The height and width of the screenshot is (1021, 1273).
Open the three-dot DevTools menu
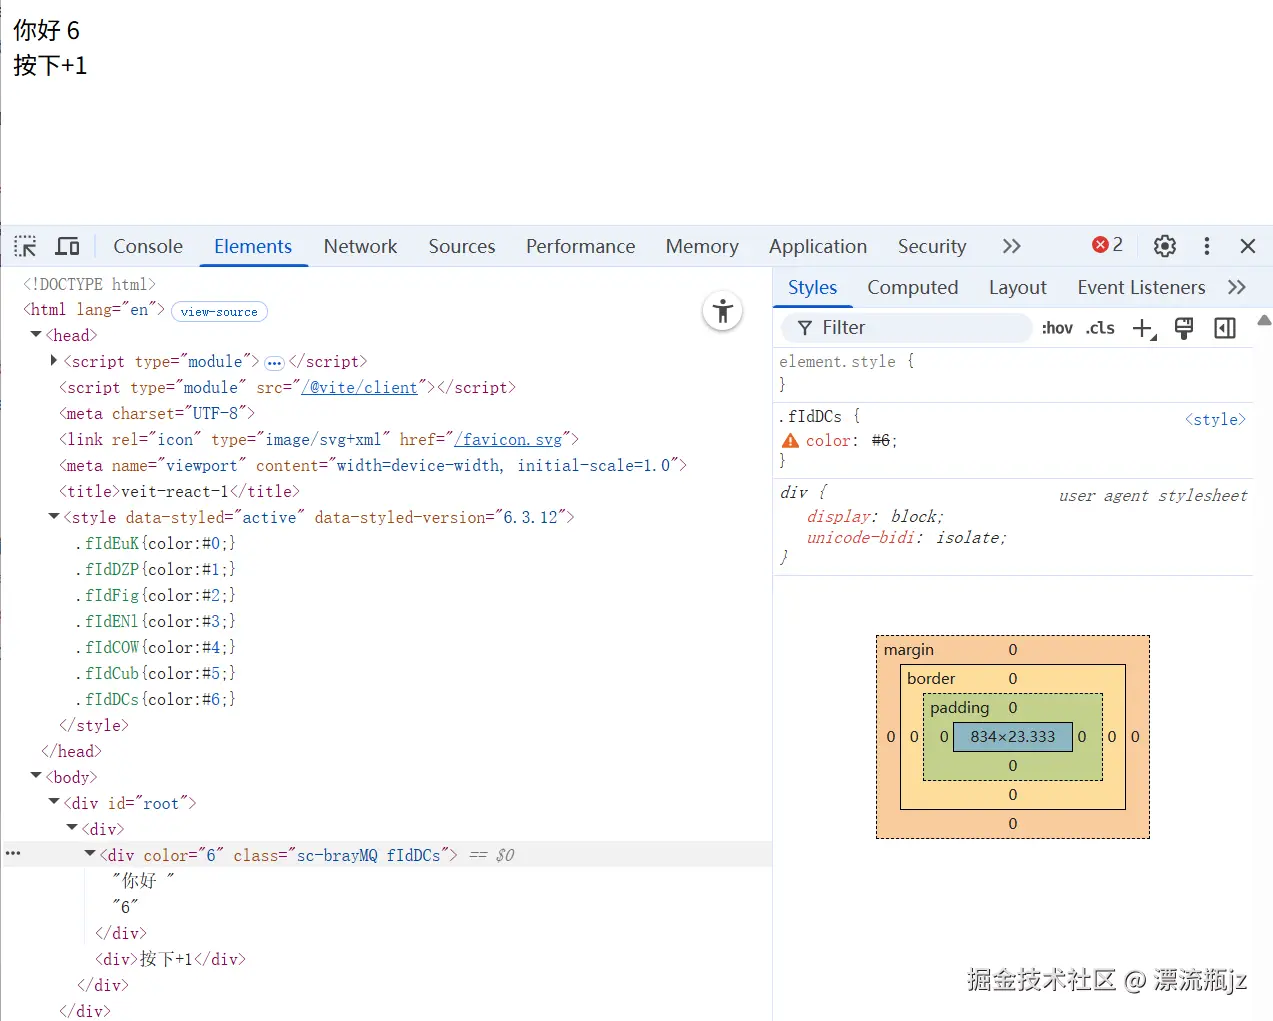(x=1206, y=246)
